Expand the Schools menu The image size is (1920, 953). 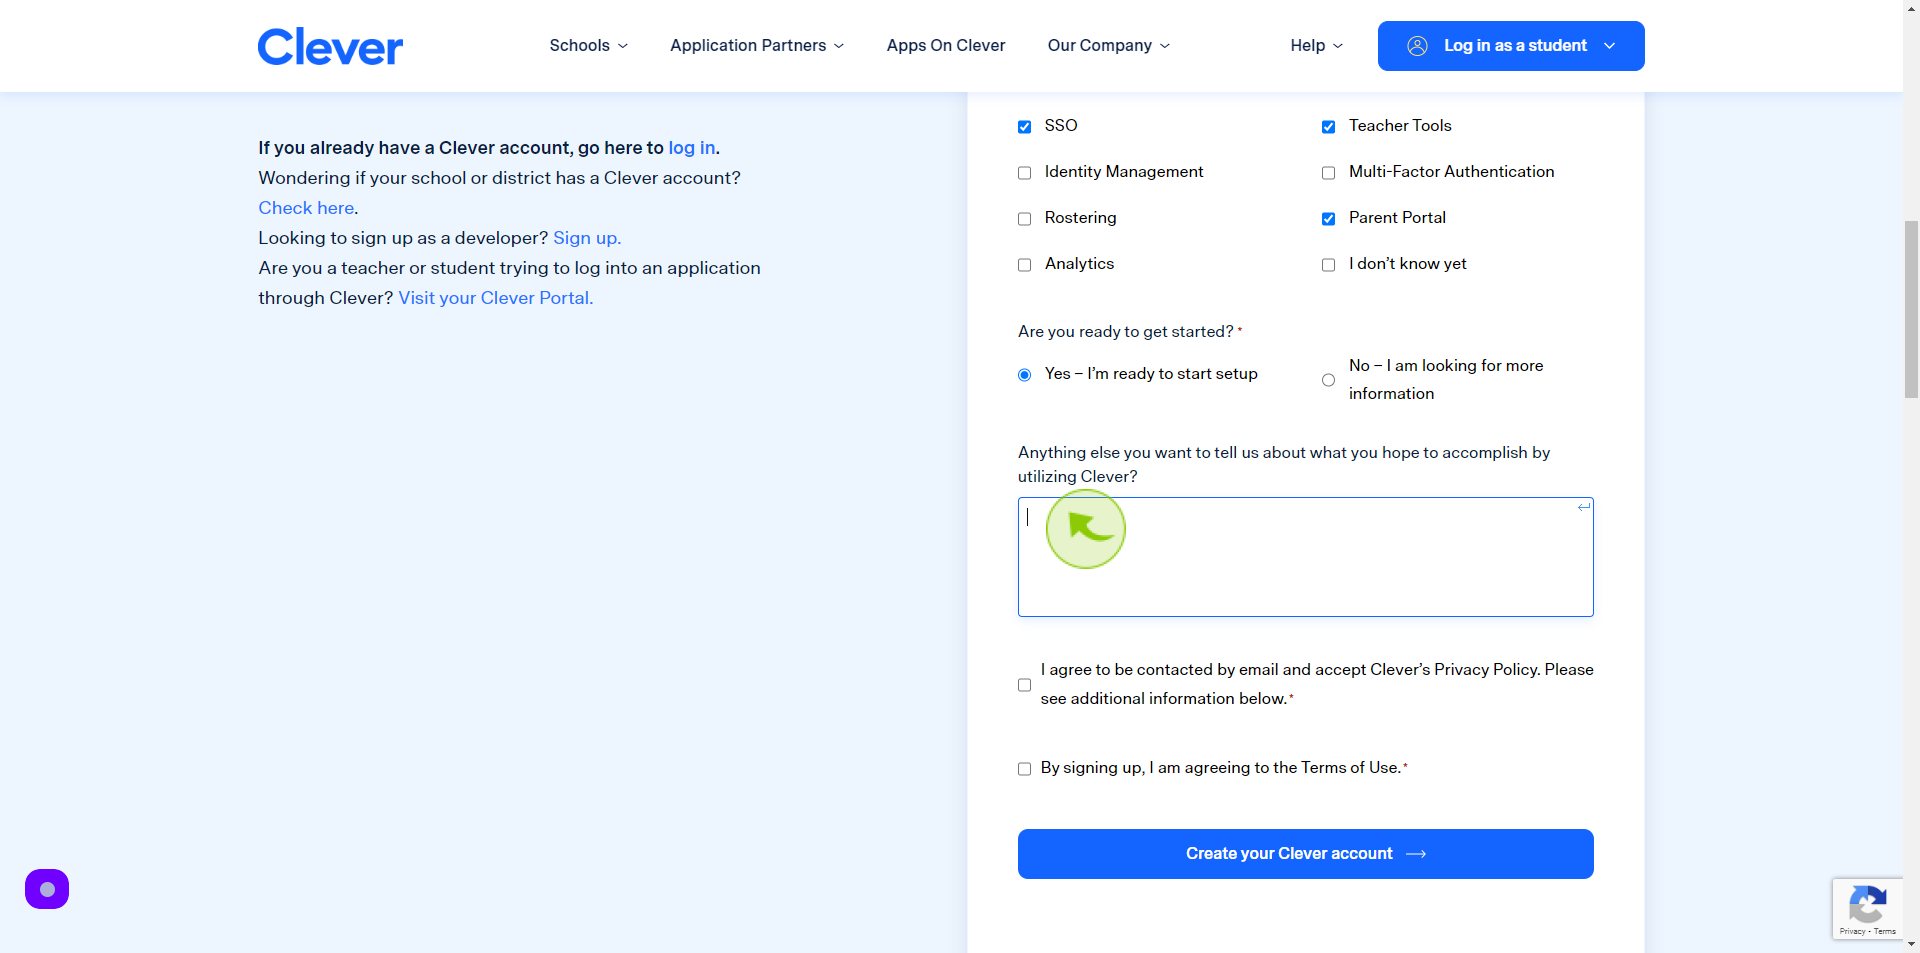tap(589, 46)
